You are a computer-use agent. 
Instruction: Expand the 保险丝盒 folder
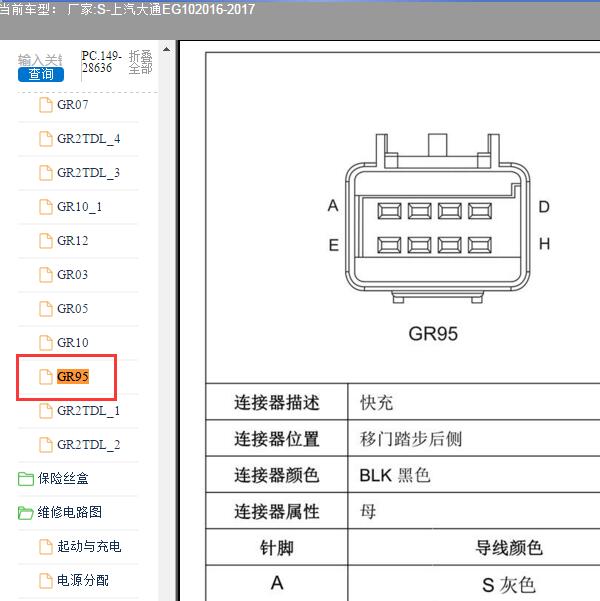[x=63, y=478]
